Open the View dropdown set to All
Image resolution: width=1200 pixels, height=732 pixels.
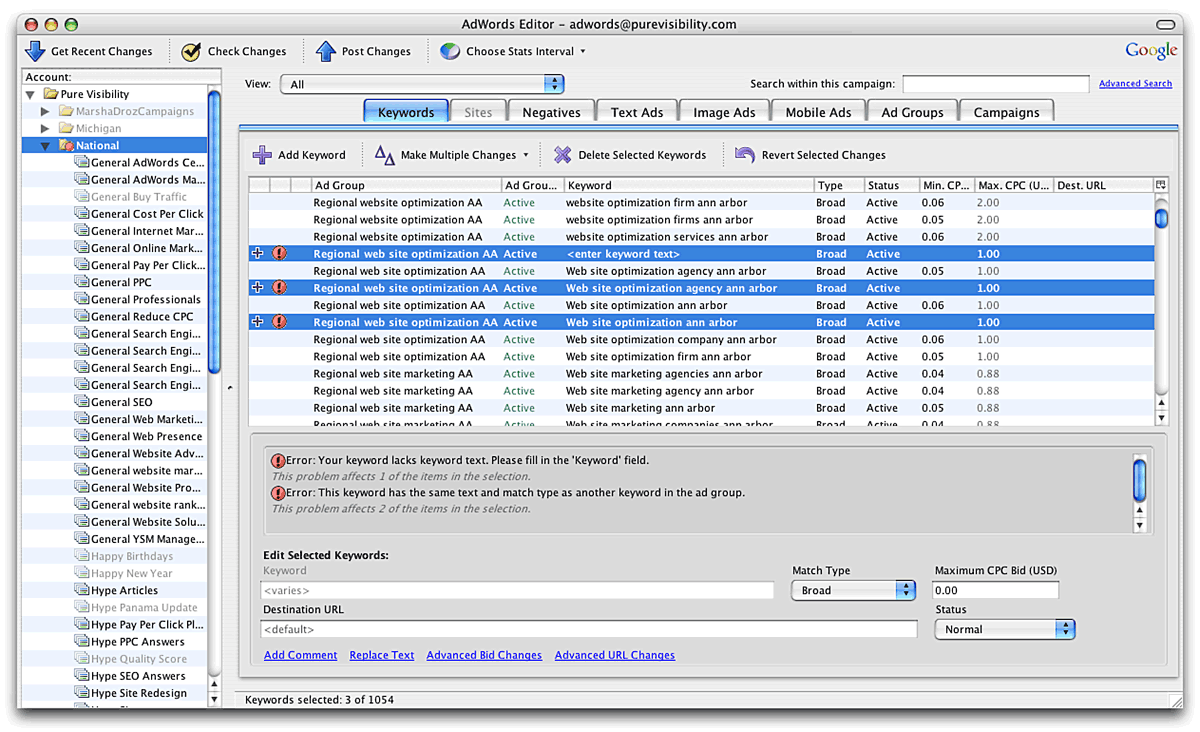[422, 85]
